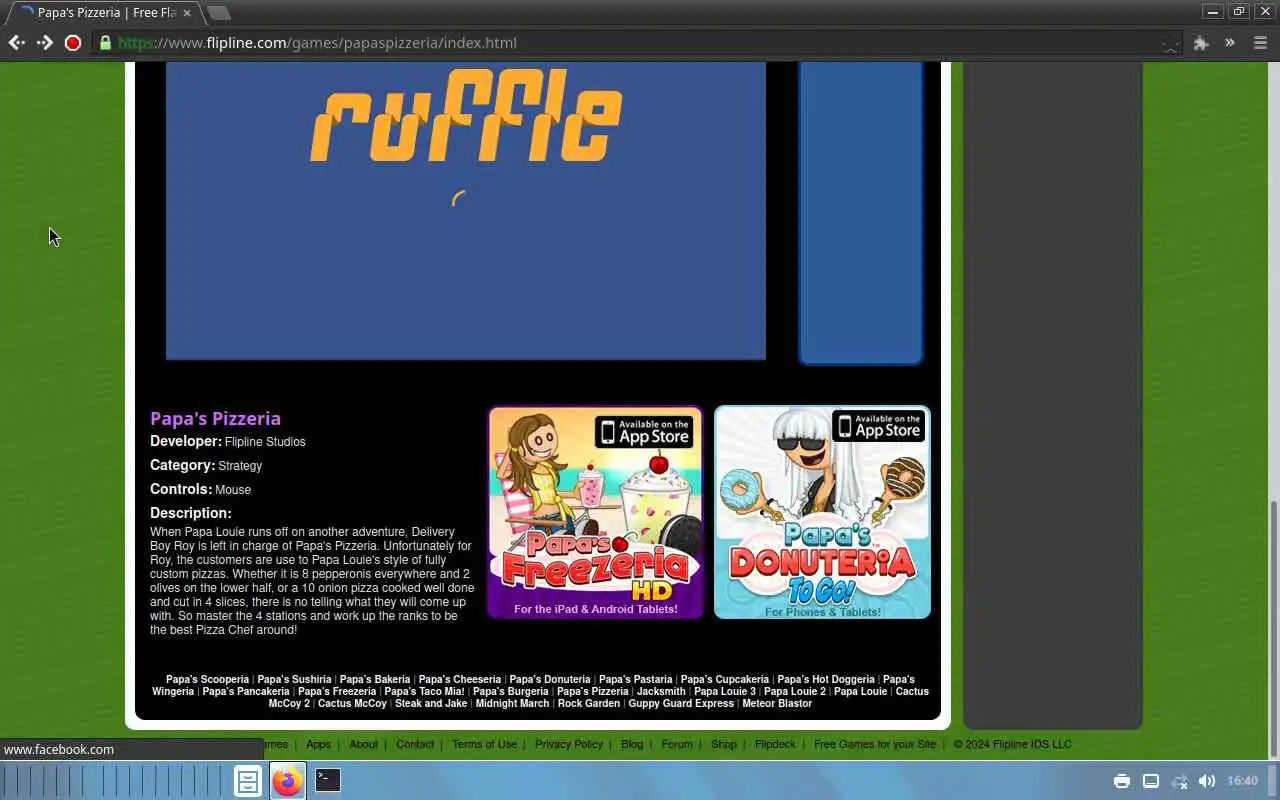The width and height of the screenshot is (1280, 800).
Task: Select the Papa's Pizzeria browser tab
Action: [x=104, y=13]
